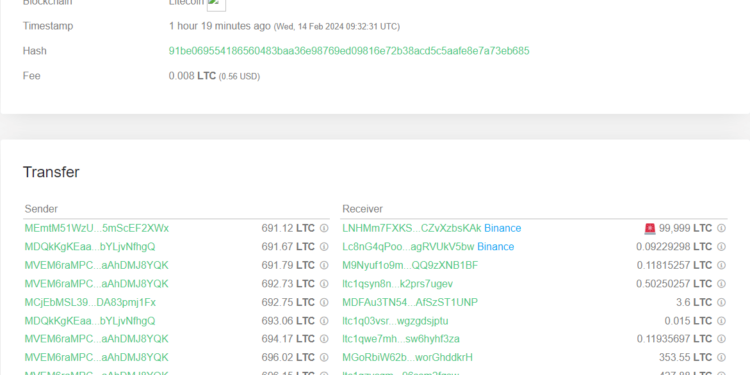Click info icon next to 0.015 LTC

pyautogui.click(x=721, y=320)
